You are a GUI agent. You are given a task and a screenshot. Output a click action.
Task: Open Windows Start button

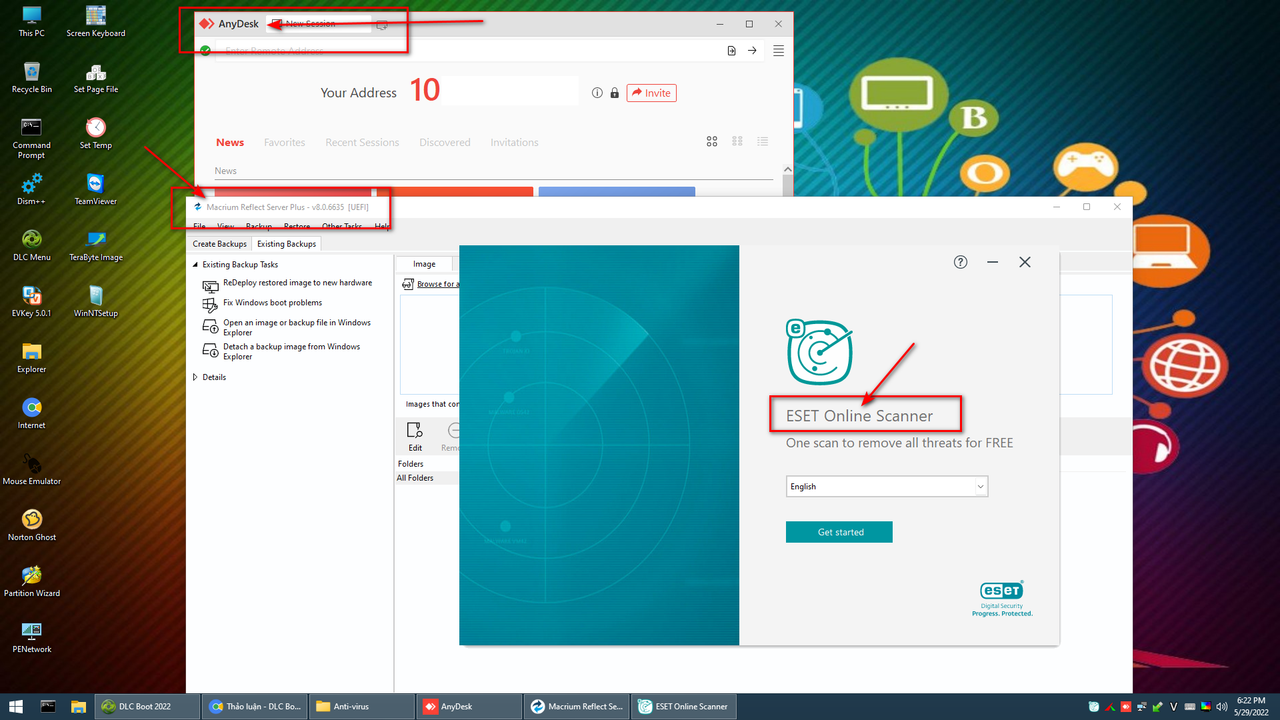click(x=18, y=706)
